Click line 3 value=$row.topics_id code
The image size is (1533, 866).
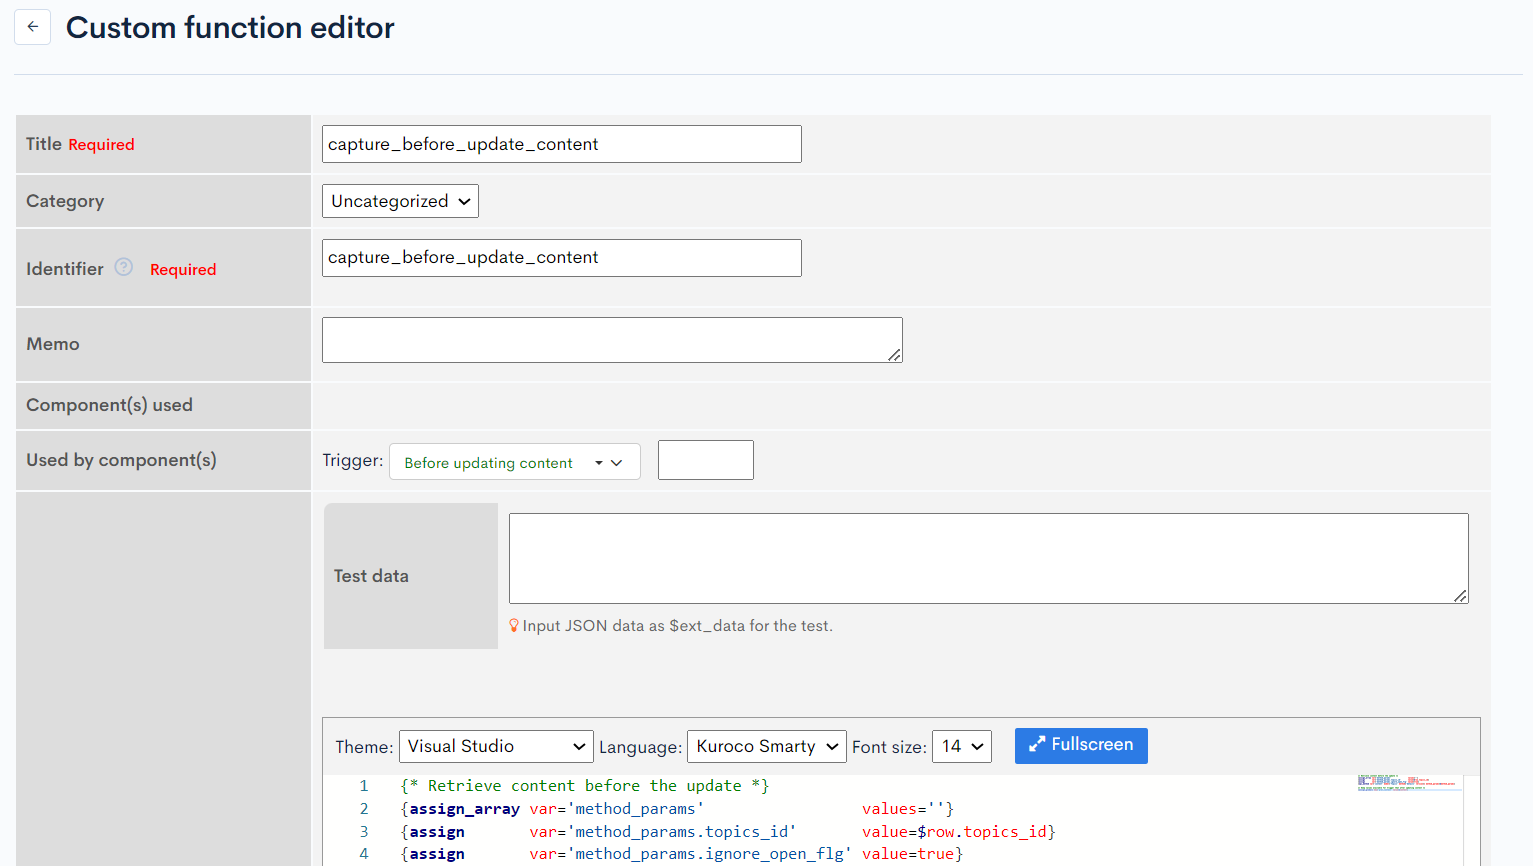click(x=958, y=832)
